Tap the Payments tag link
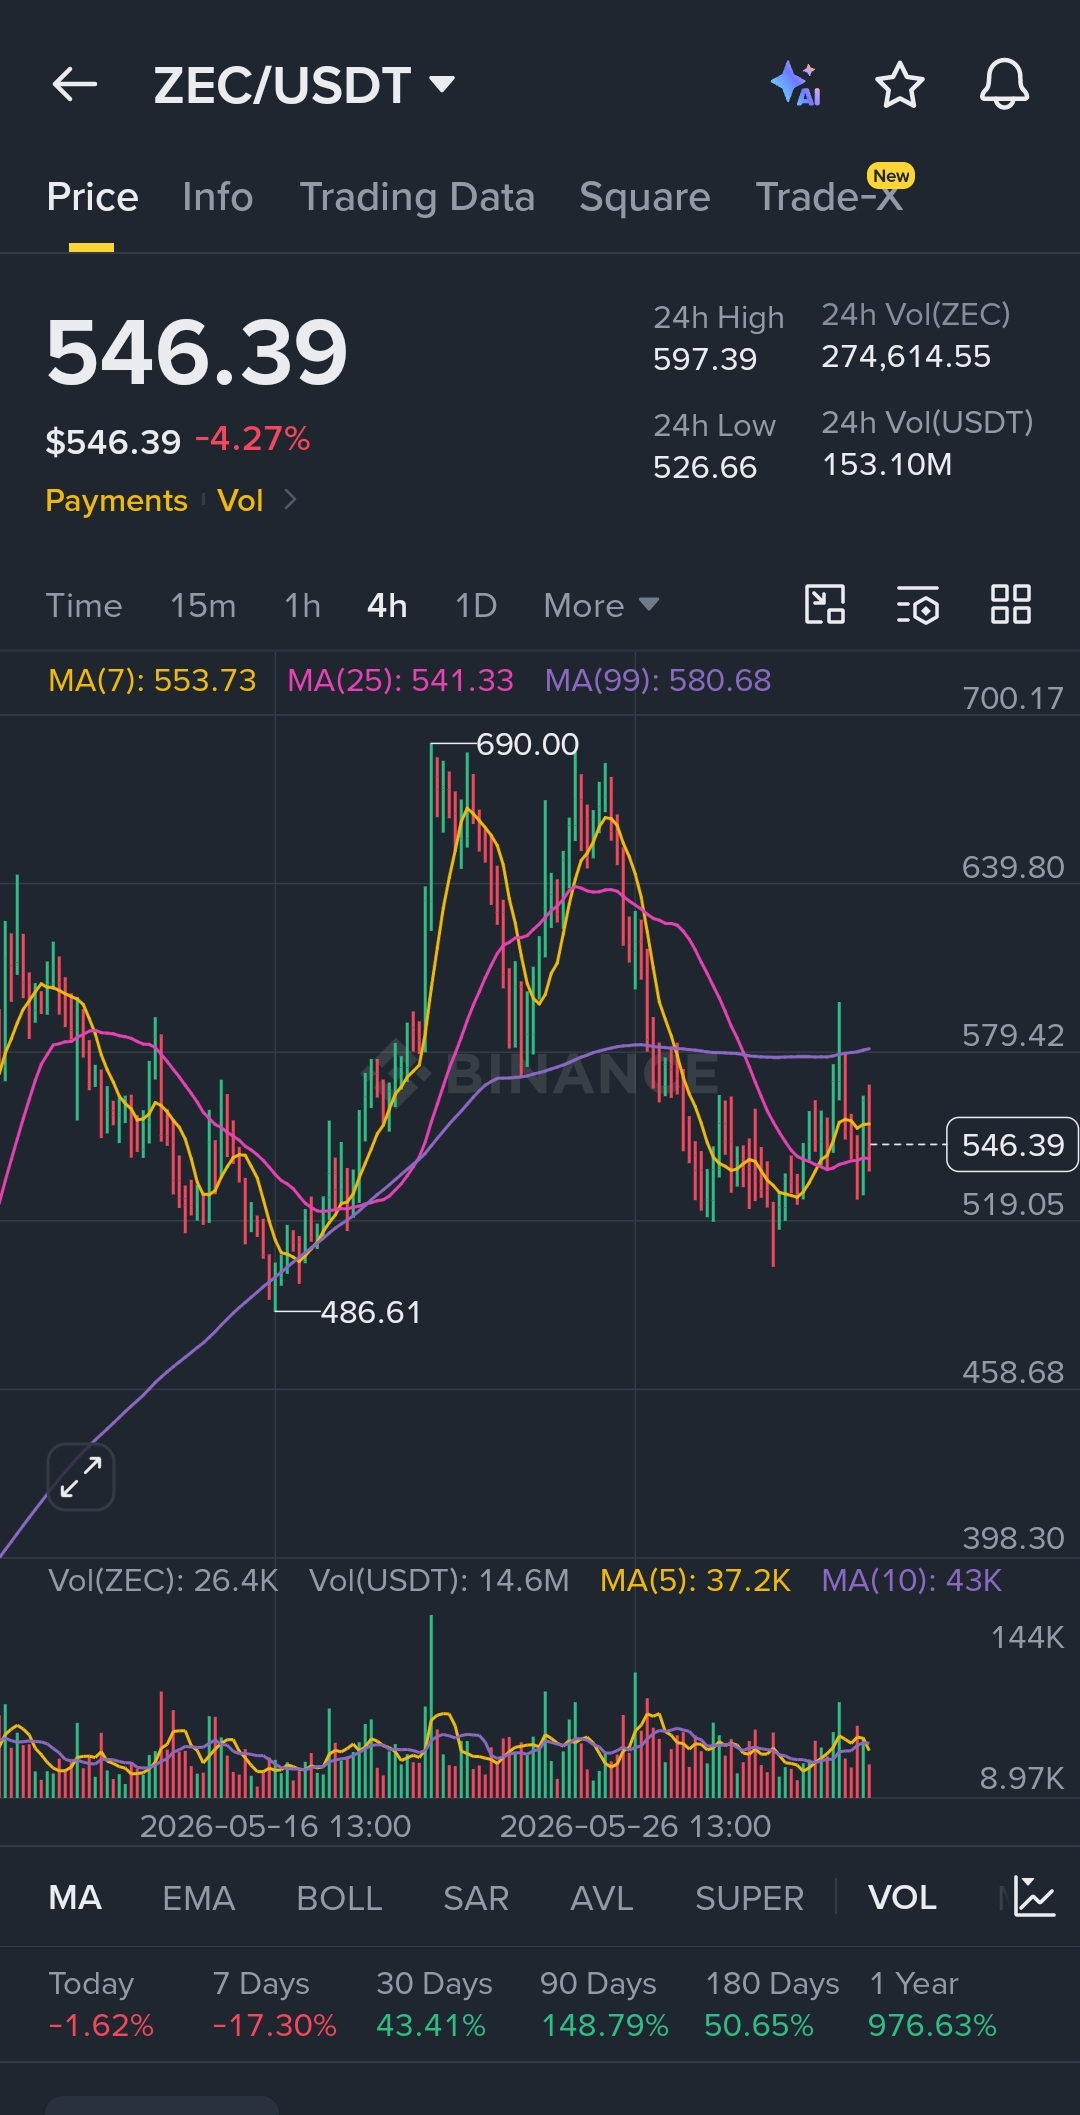This screenshot has height=2115, width=1080. (x=117, y=500)
